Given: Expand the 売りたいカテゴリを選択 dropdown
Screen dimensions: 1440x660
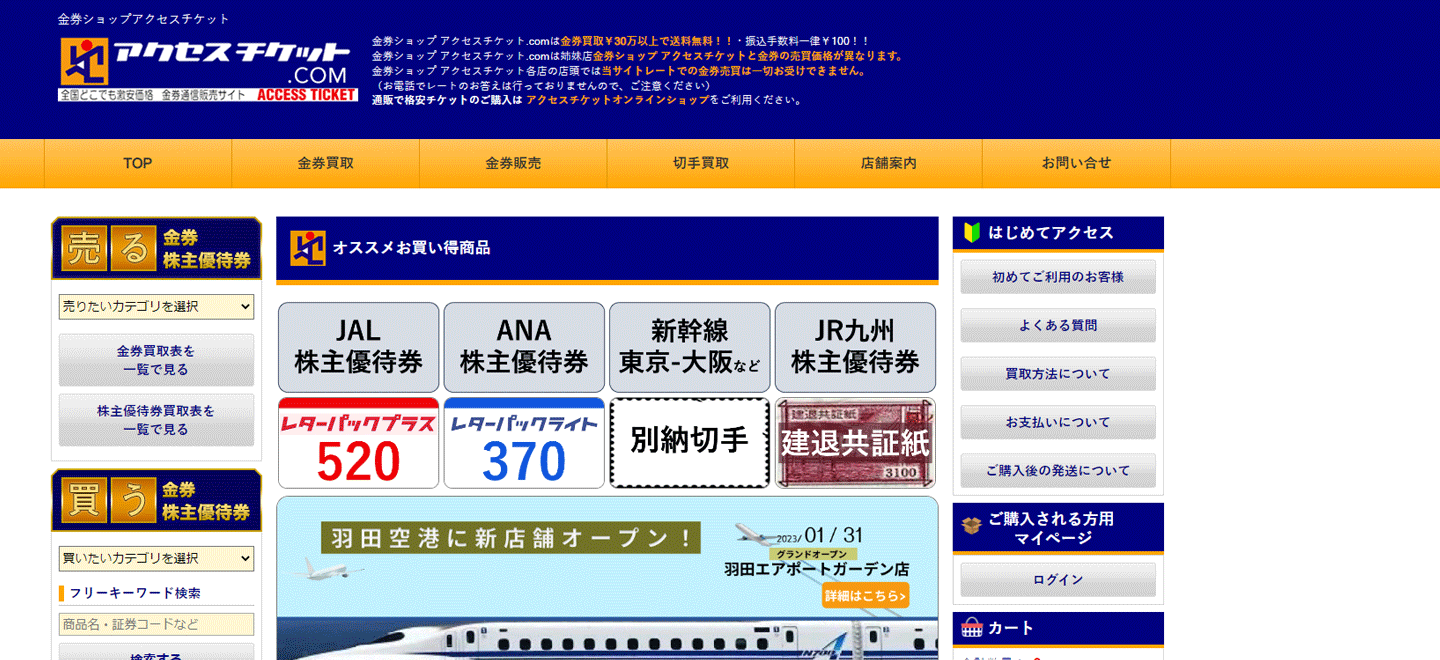Looking at the screenshot, I should click(x=156, y=307).
